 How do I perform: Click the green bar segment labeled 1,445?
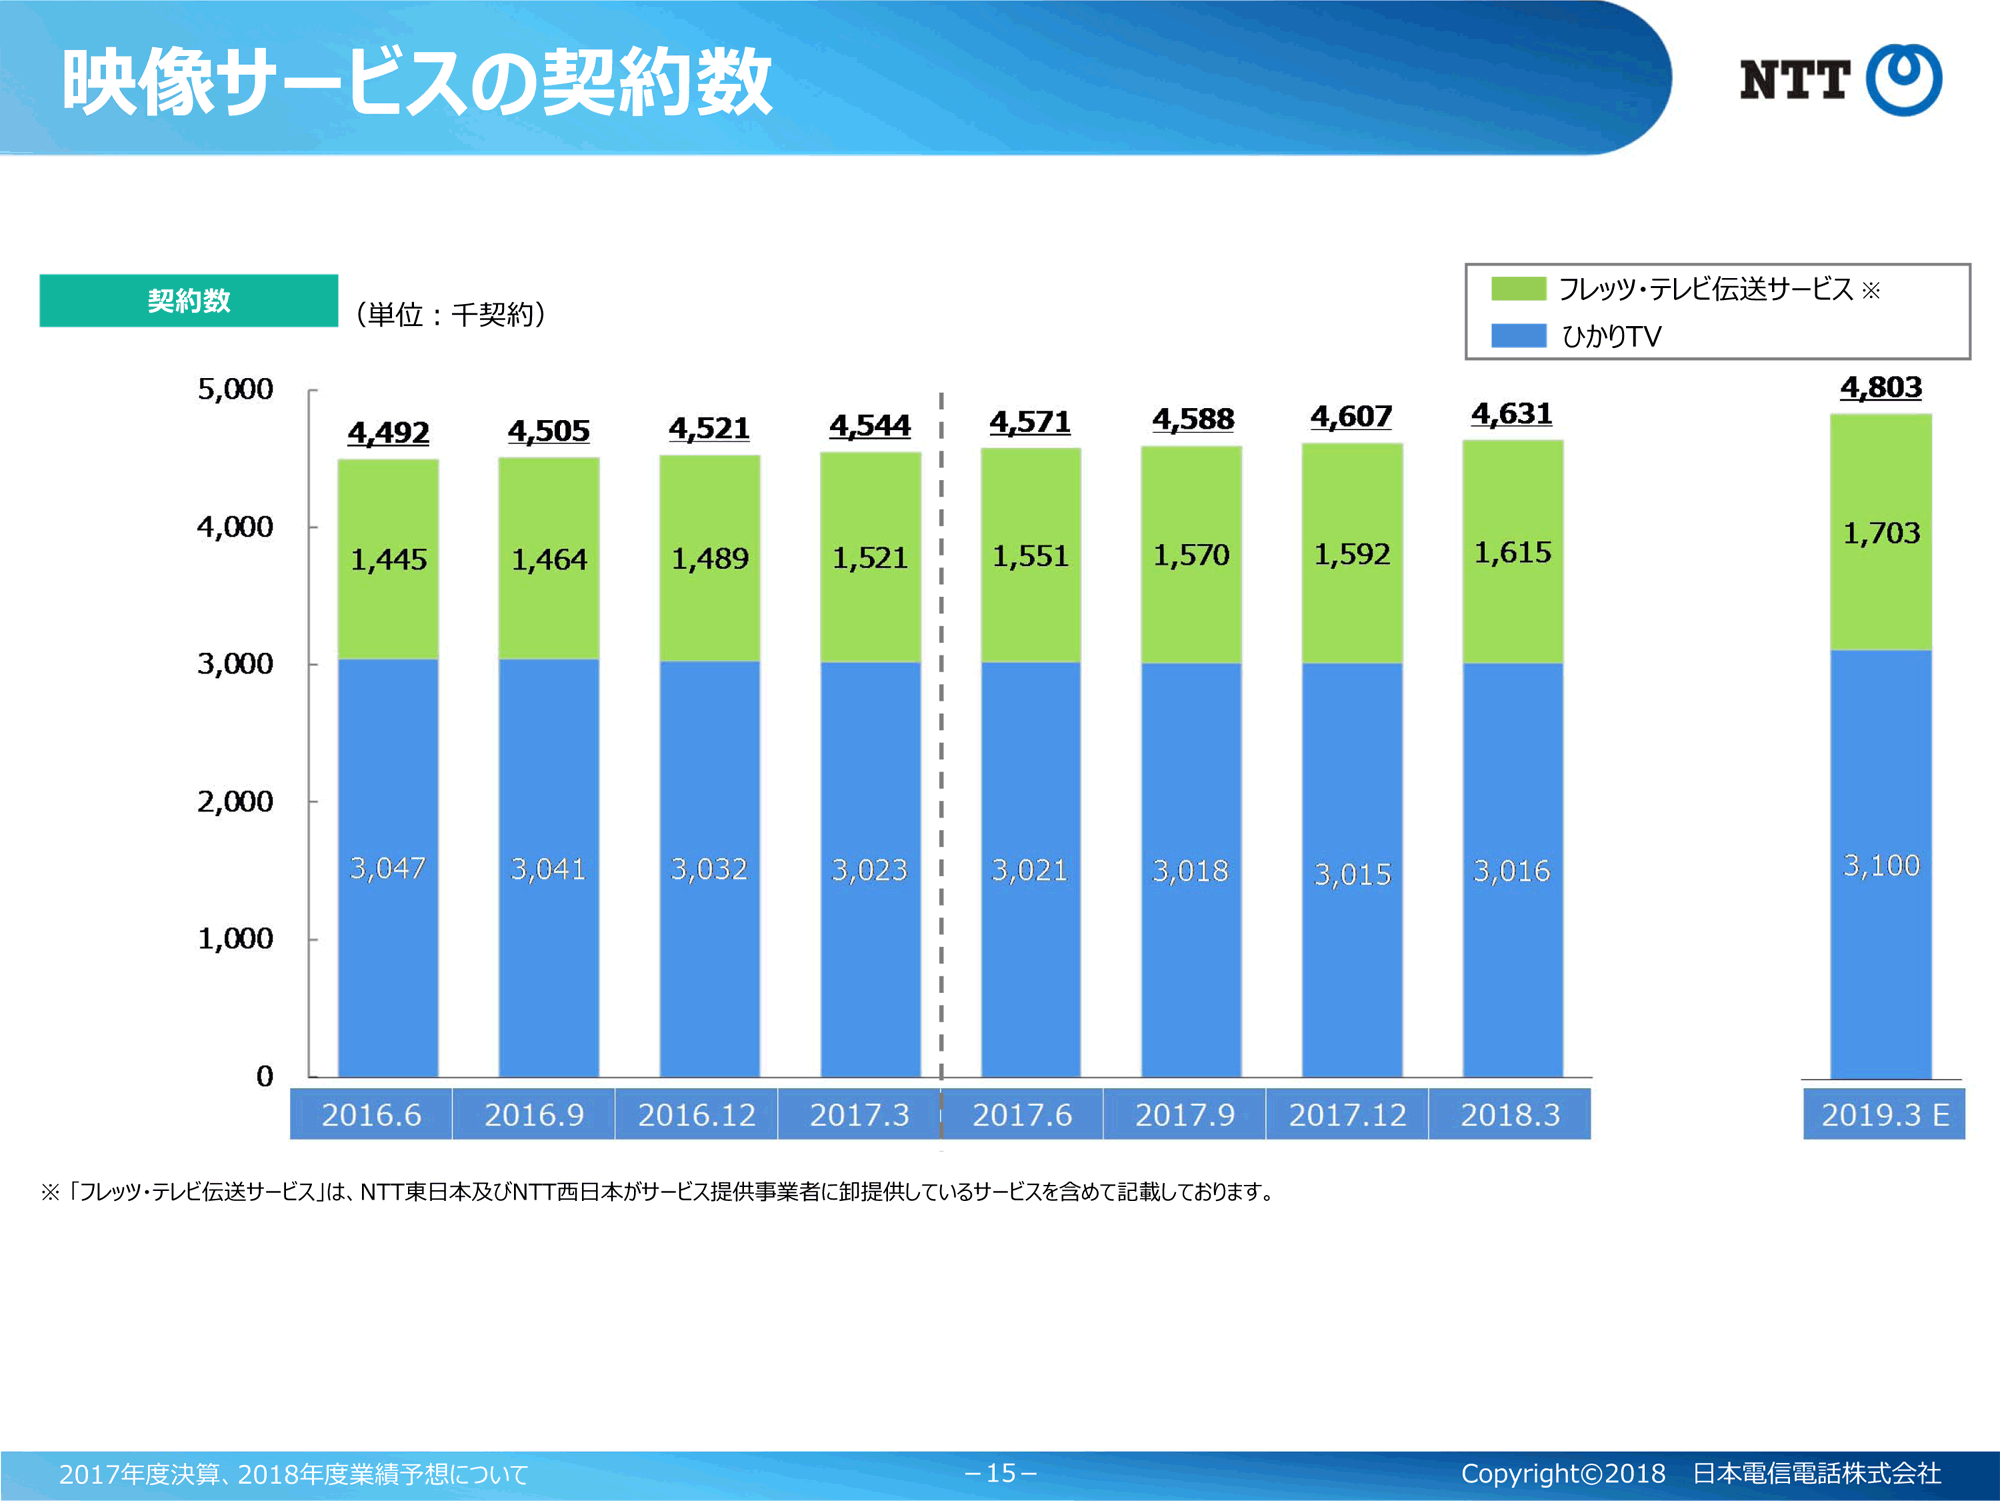(388, 559)
